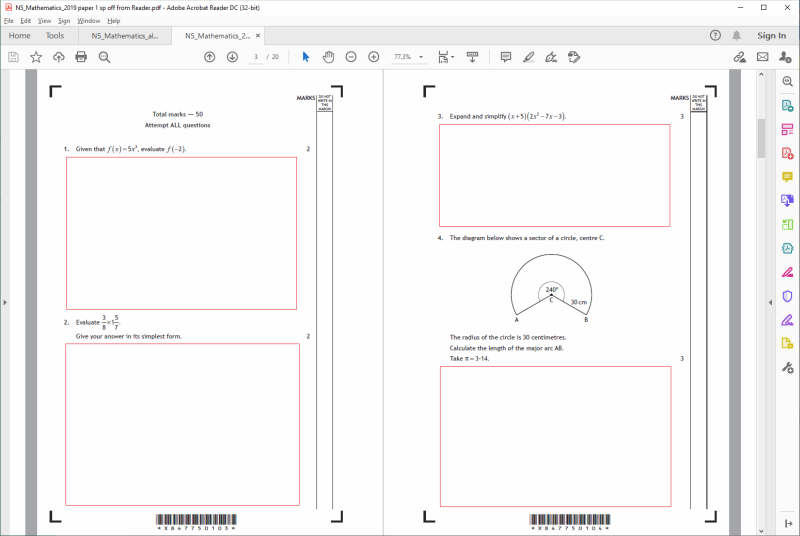Collapse the tools sidebar arrow at bottom
Screen dimensions: 800x536
pyautogui.click(x=787, y=524)
